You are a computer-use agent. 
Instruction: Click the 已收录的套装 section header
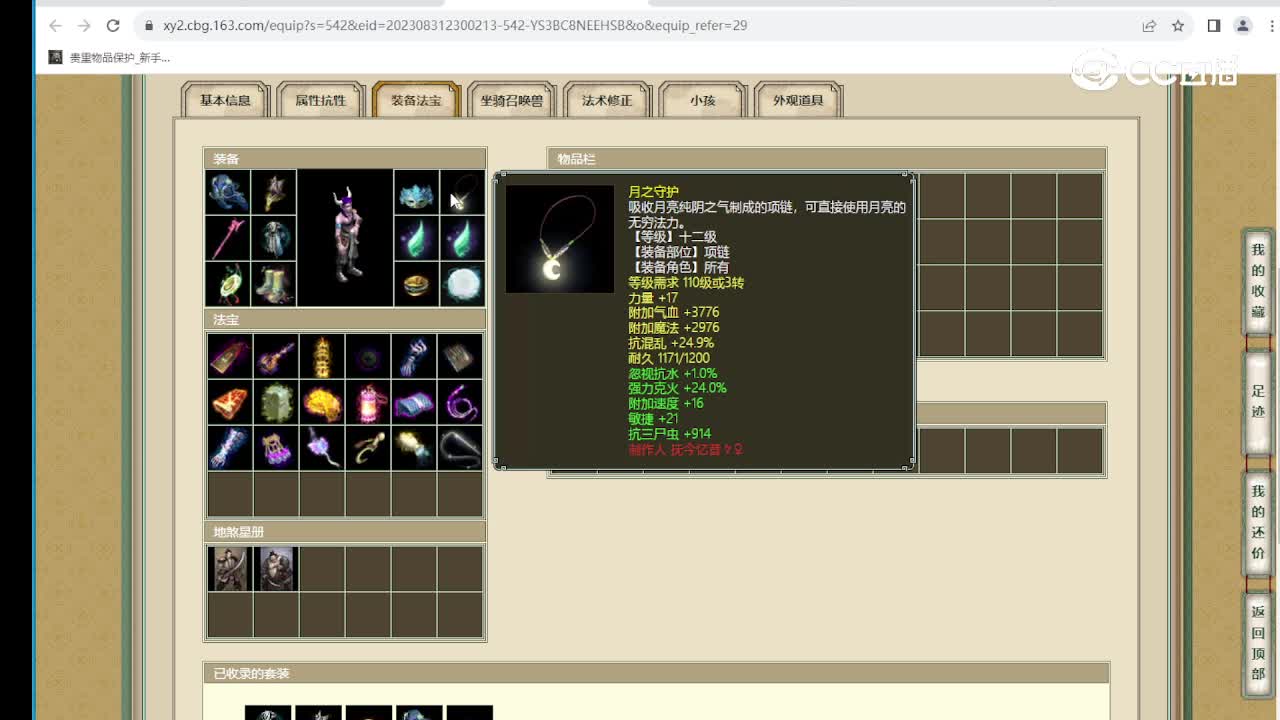coord(655,673)
